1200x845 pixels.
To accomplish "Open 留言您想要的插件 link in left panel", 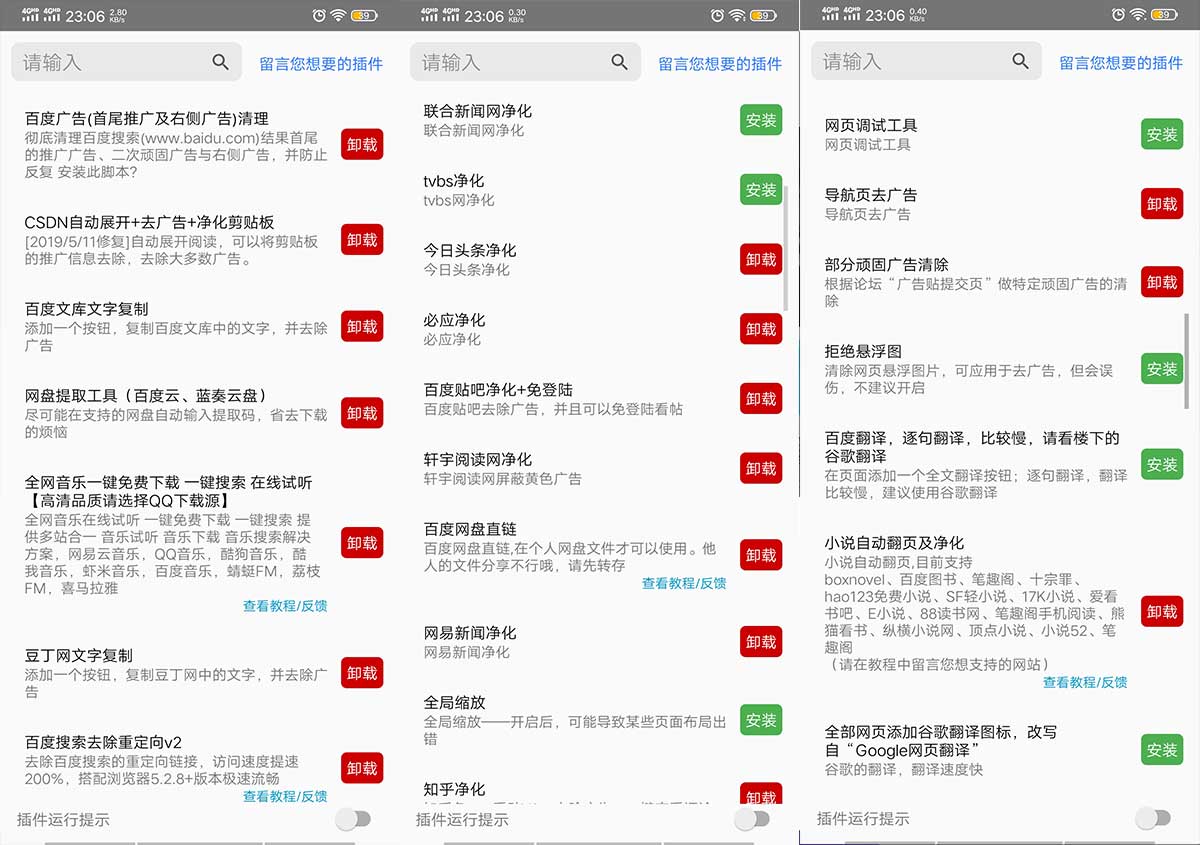I will [x=321, y=63].
